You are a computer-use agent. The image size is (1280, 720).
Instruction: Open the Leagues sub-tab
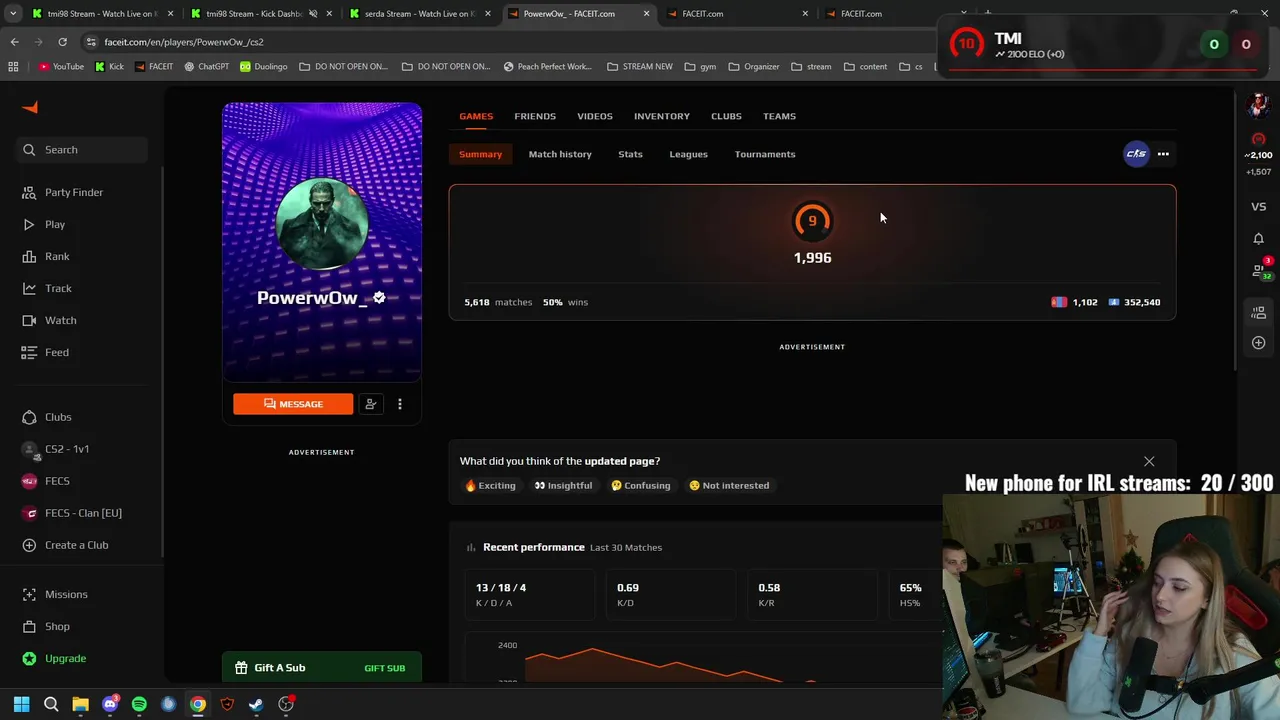pos(688,154)
